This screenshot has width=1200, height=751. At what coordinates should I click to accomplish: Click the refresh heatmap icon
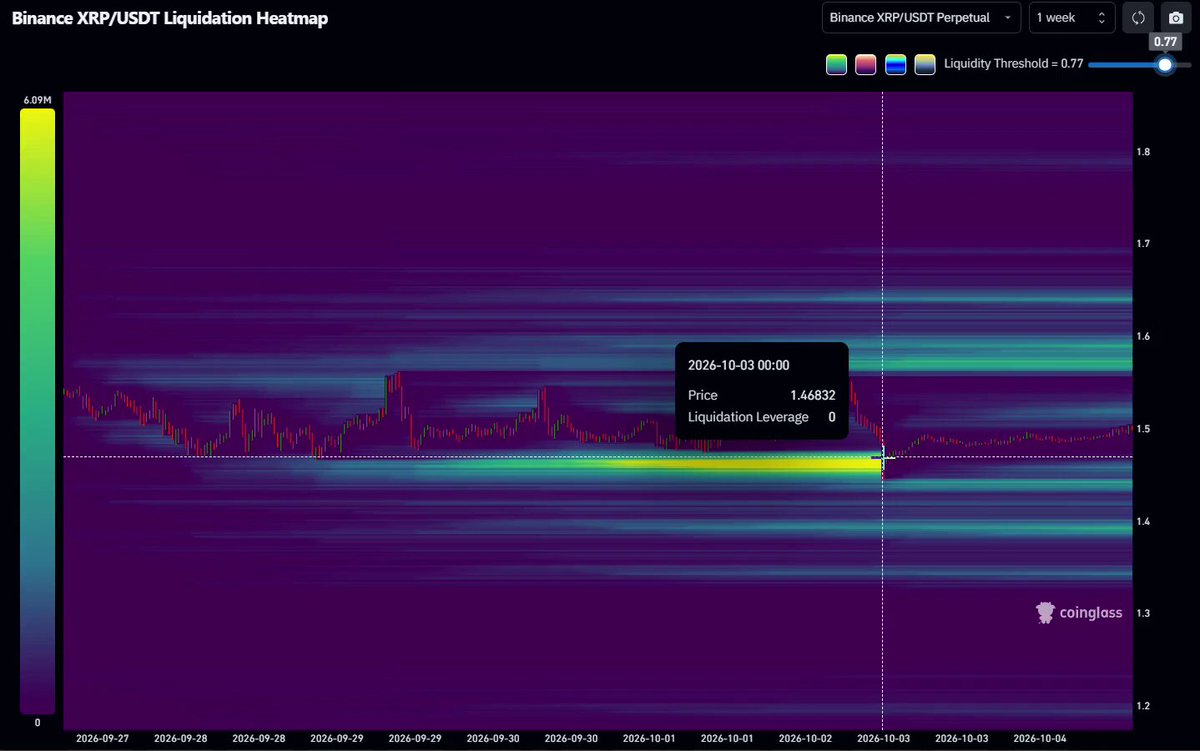pos(1138,17)
